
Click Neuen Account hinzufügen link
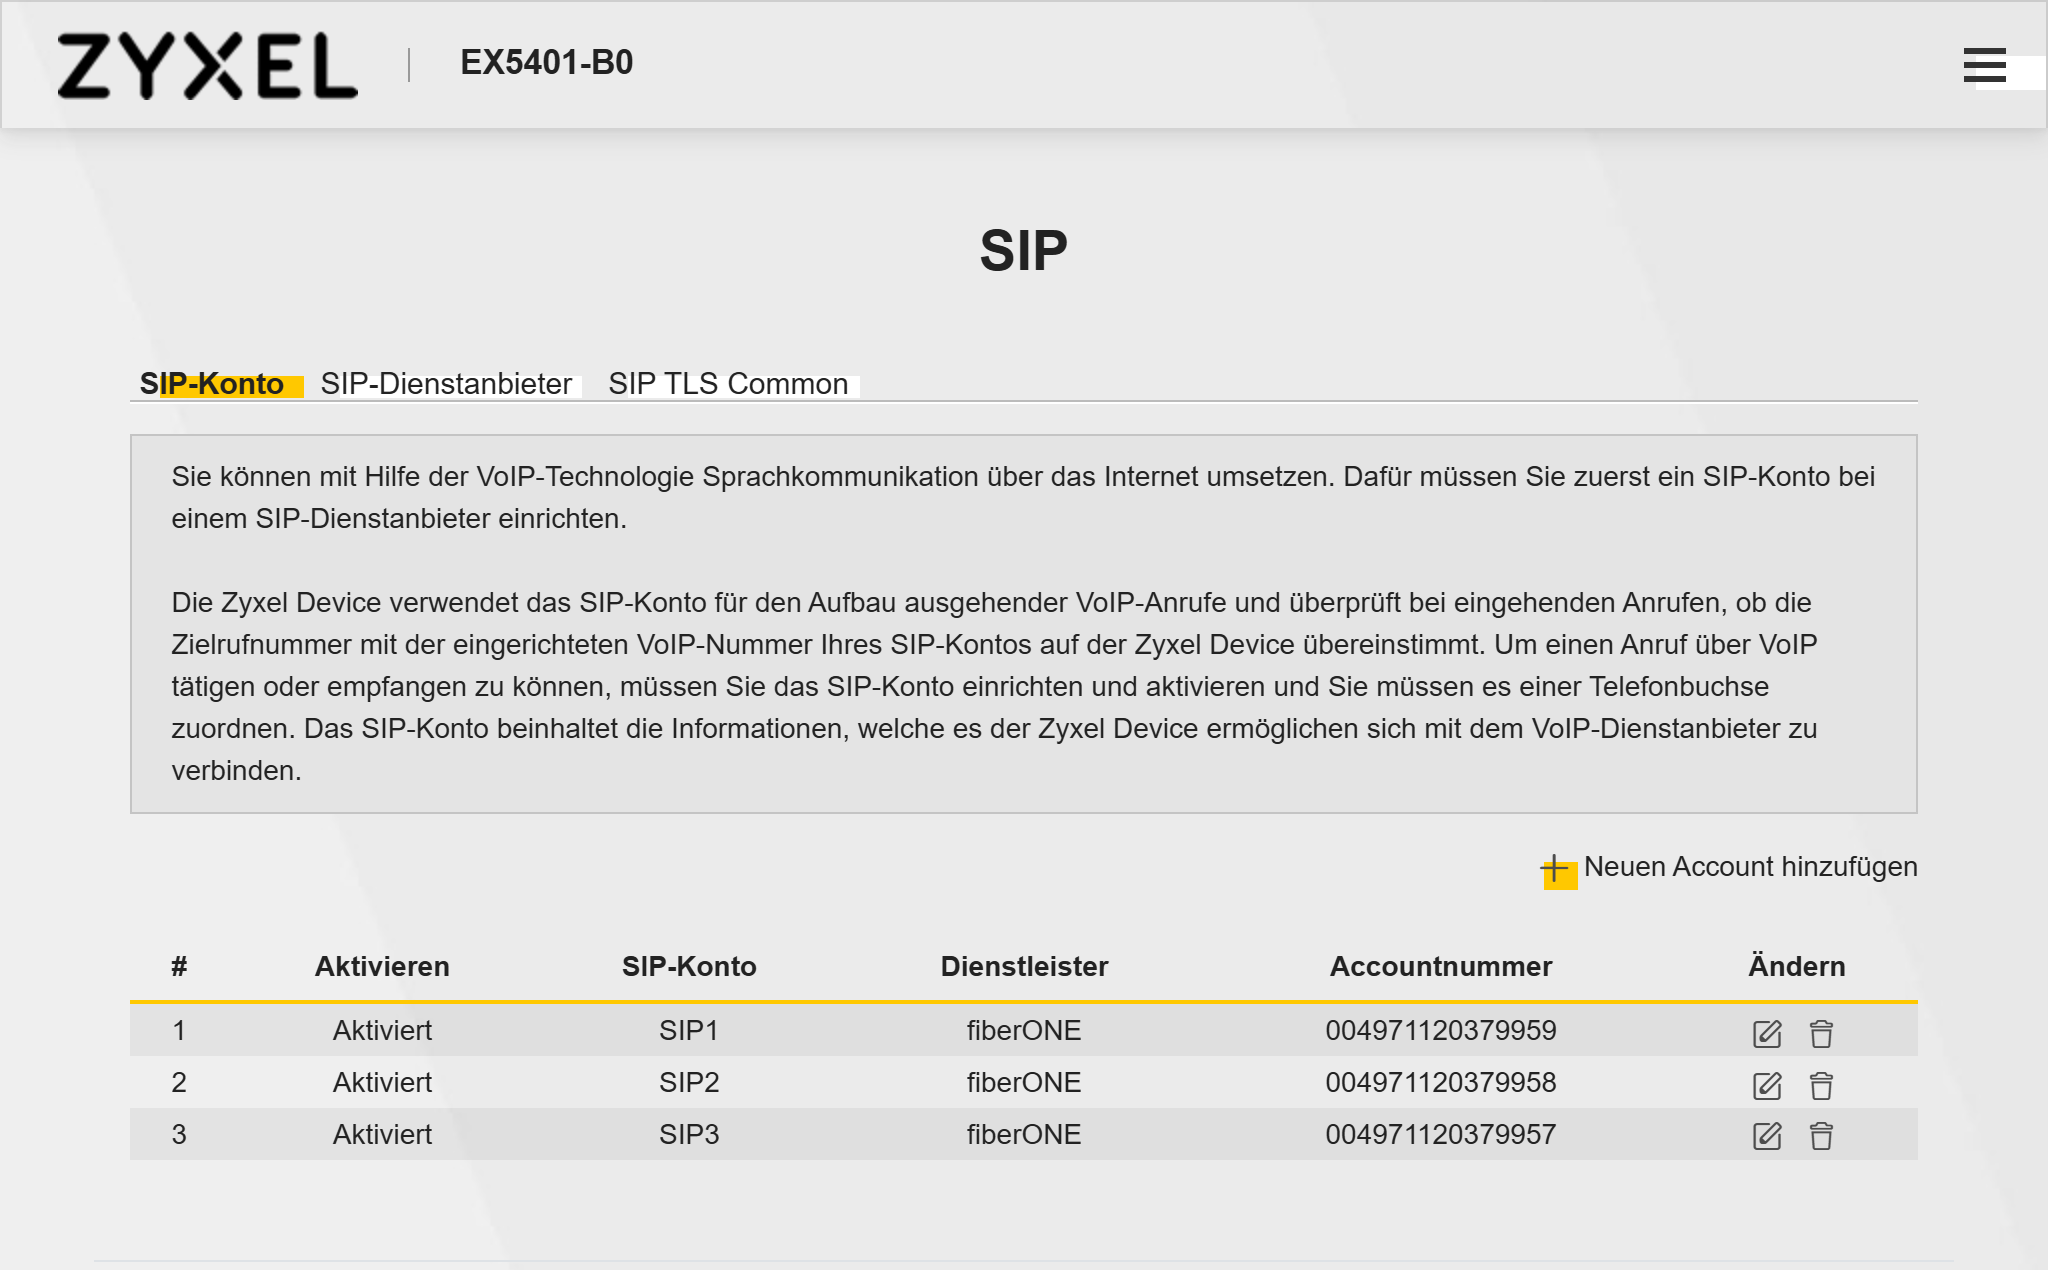coord(1750,867)
